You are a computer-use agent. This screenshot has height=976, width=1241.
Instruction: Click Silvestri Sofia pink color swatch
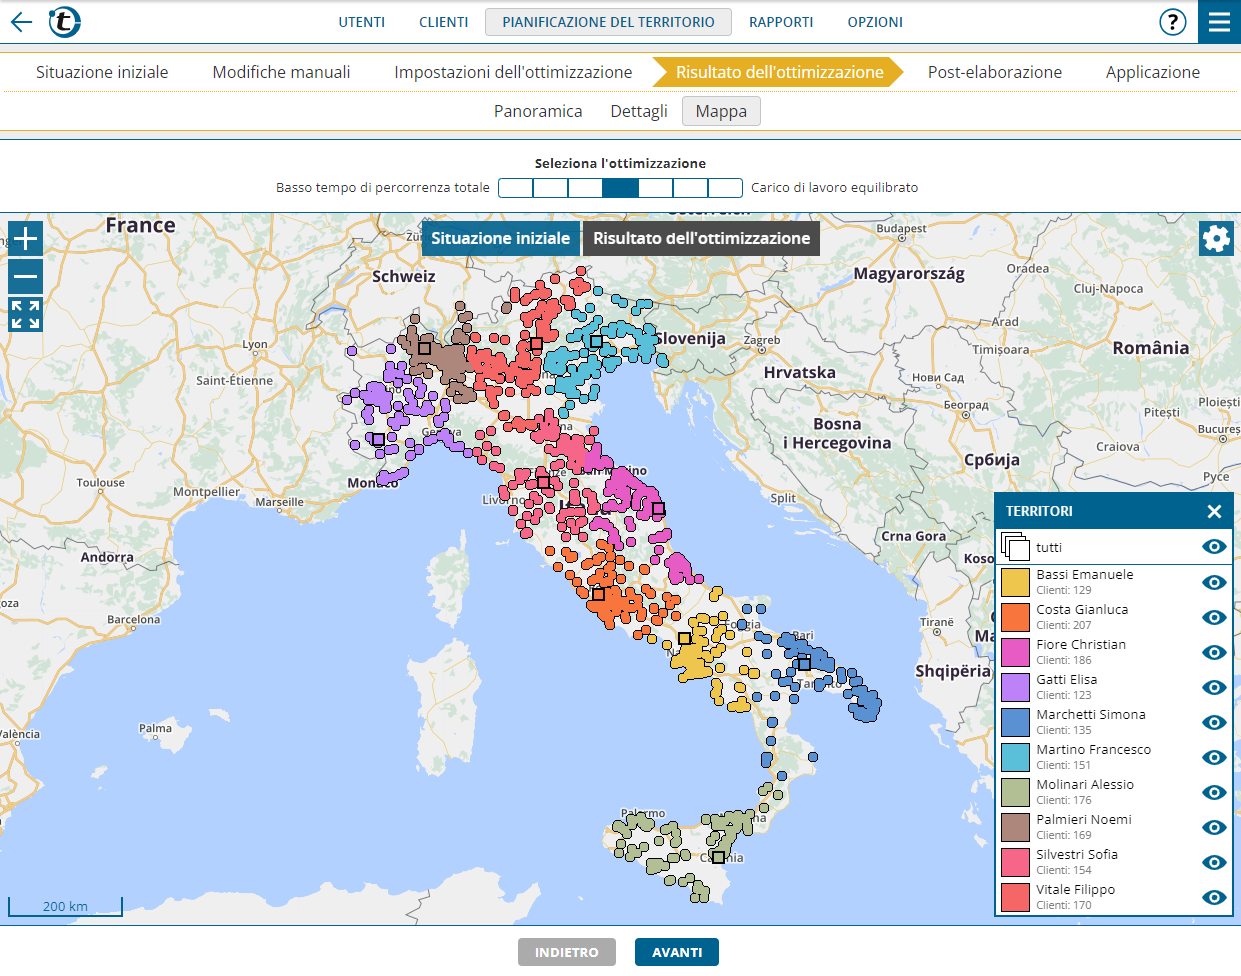pyautogui.click(x=1015, y=862)
